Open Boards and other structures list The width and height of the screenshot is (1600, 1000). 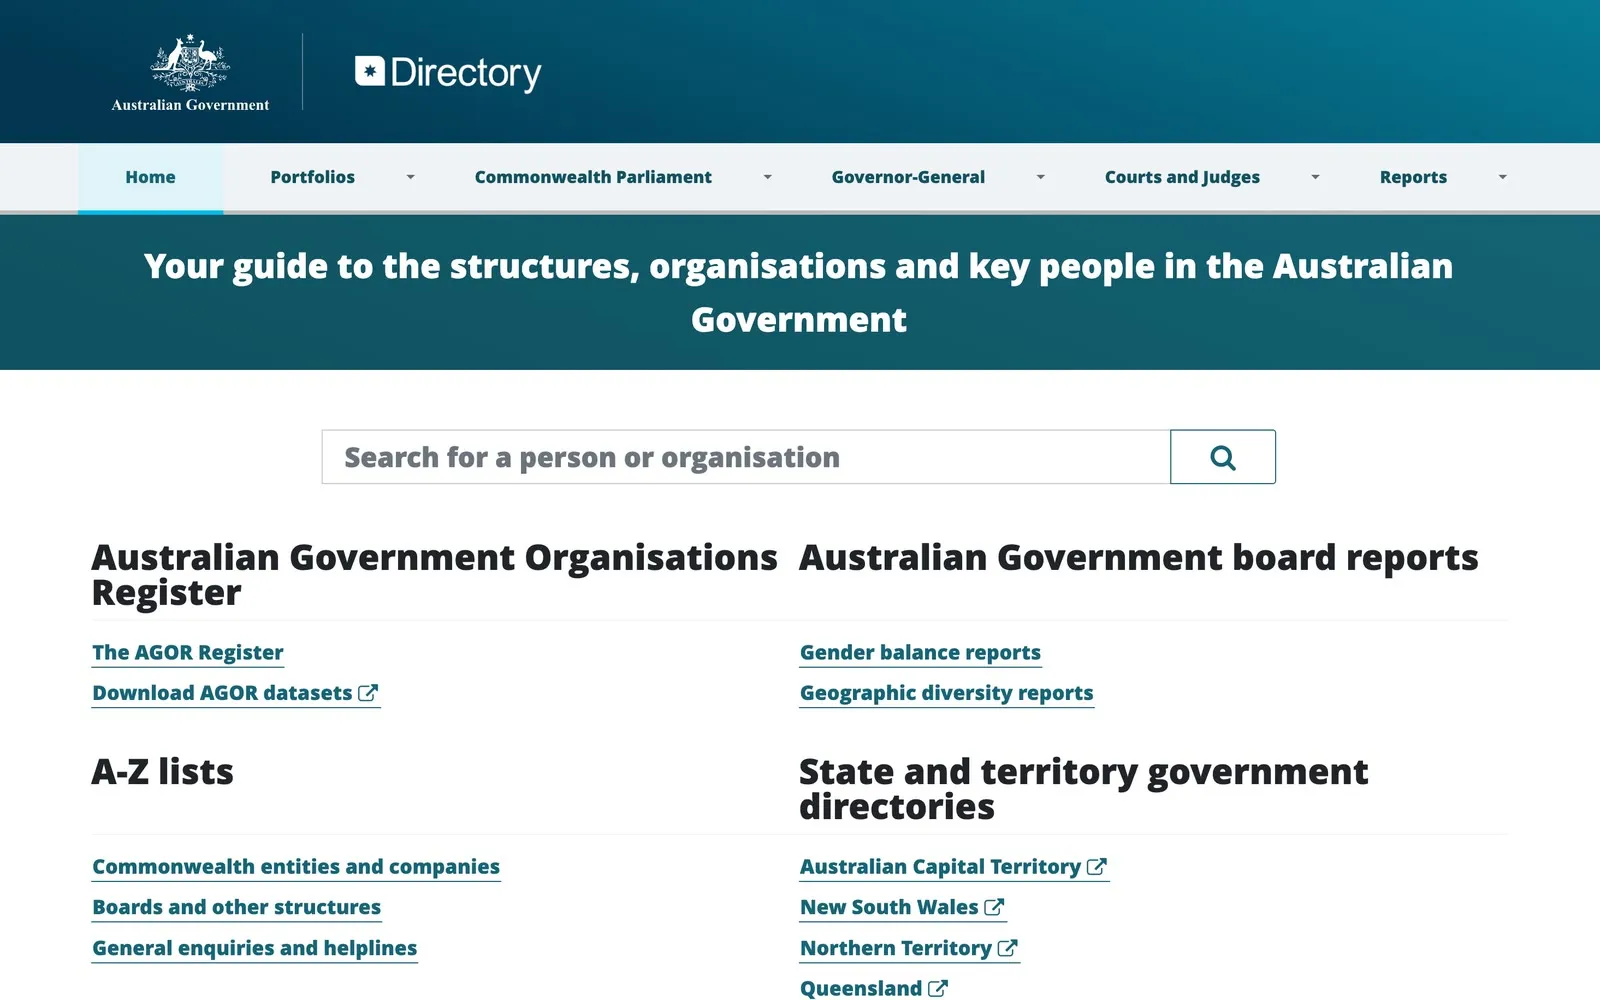tap(237, 907)
